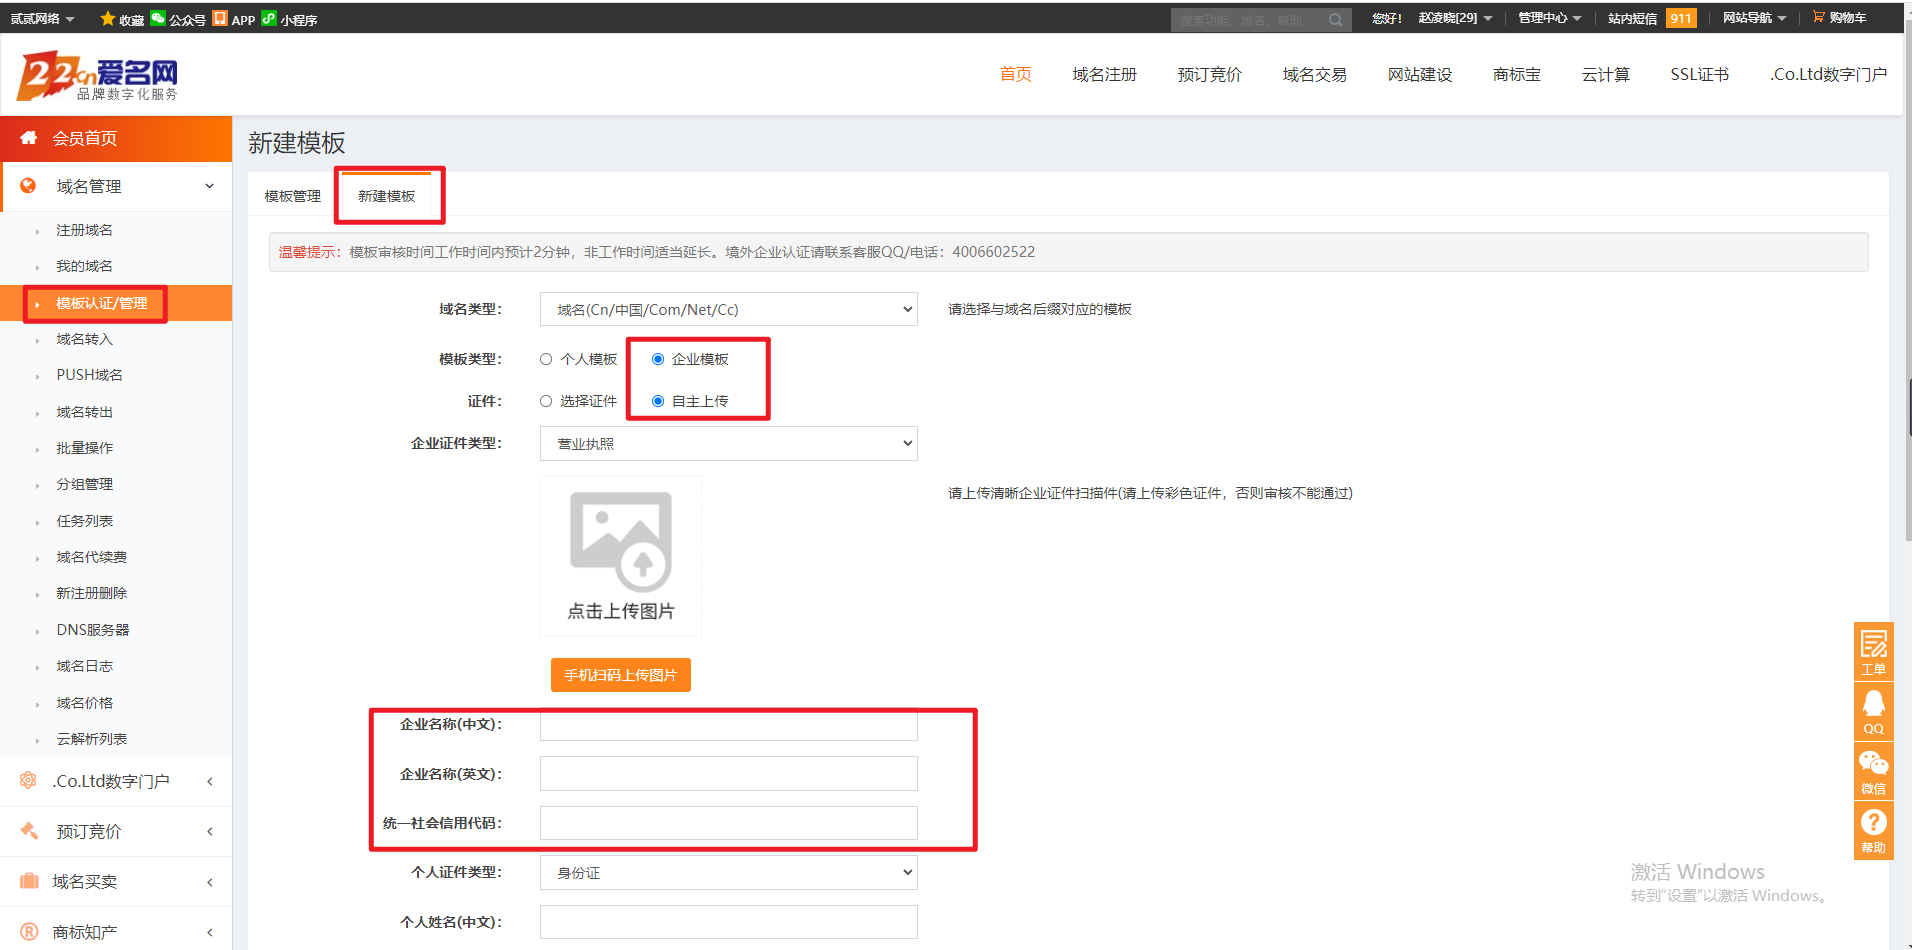Open 我的域名 in the sidebar
Screen dimensions: 1912x950
84,266
